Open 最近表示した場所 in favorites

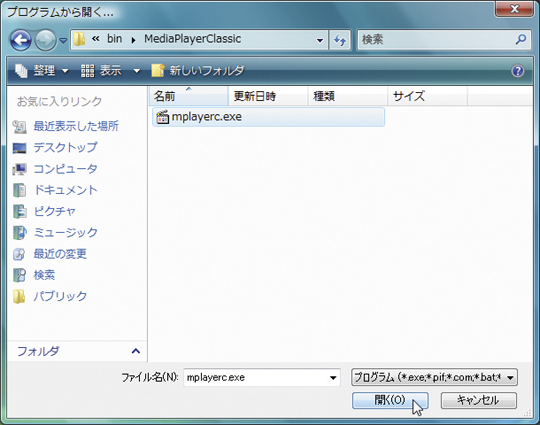point(66,126)
